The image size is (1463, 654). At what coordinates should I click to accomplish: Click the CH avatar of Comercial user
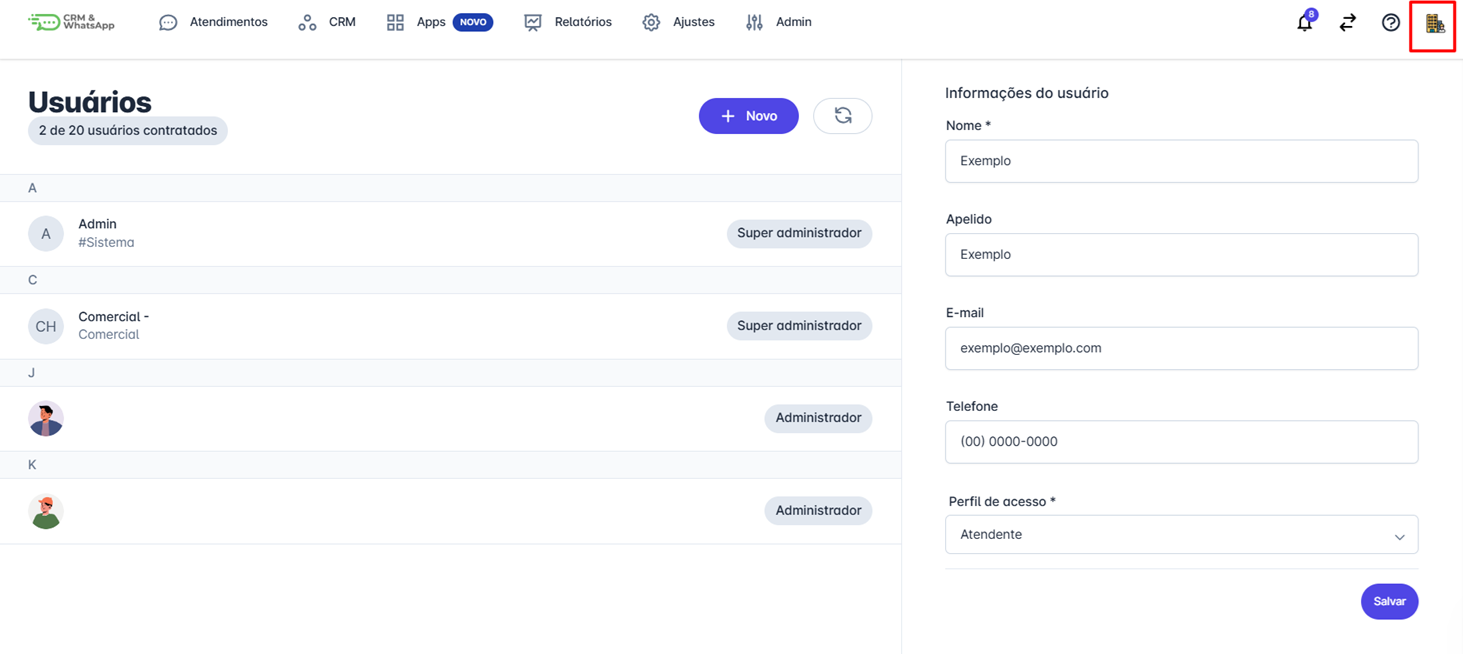click(x=46, y=326)
